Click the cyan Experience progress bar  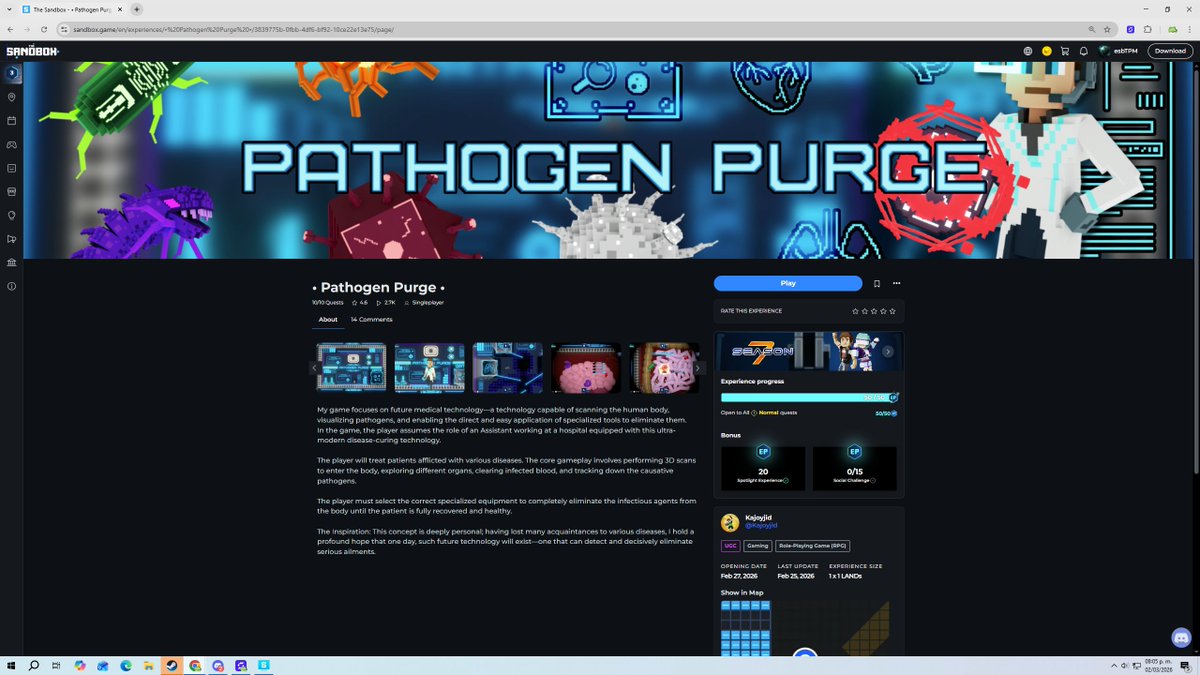805,397
